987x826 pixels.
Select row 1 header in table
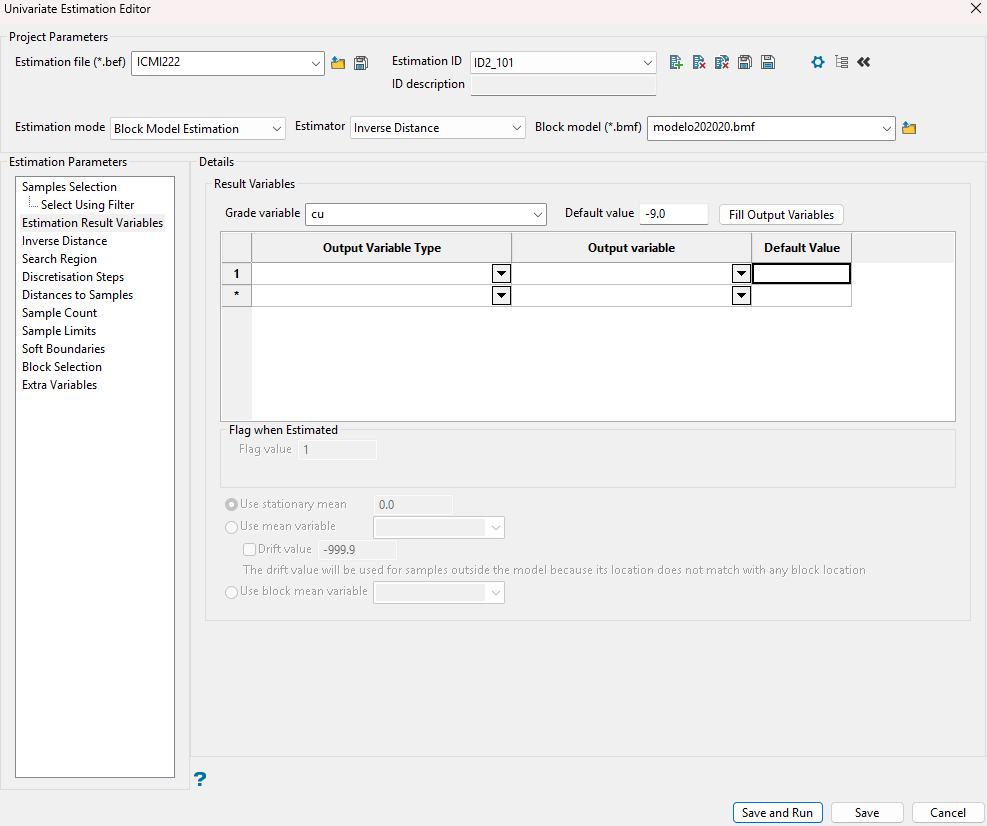(x=237, y=274)
